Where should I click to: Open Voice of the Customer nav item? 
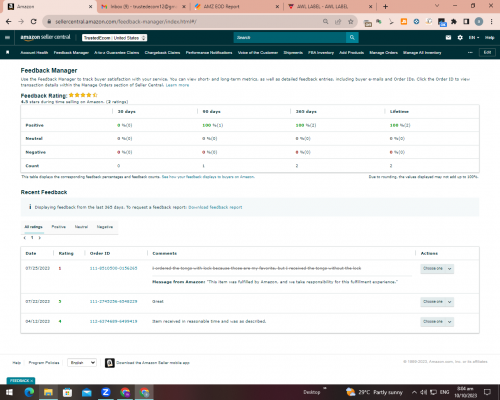point(258,53)
